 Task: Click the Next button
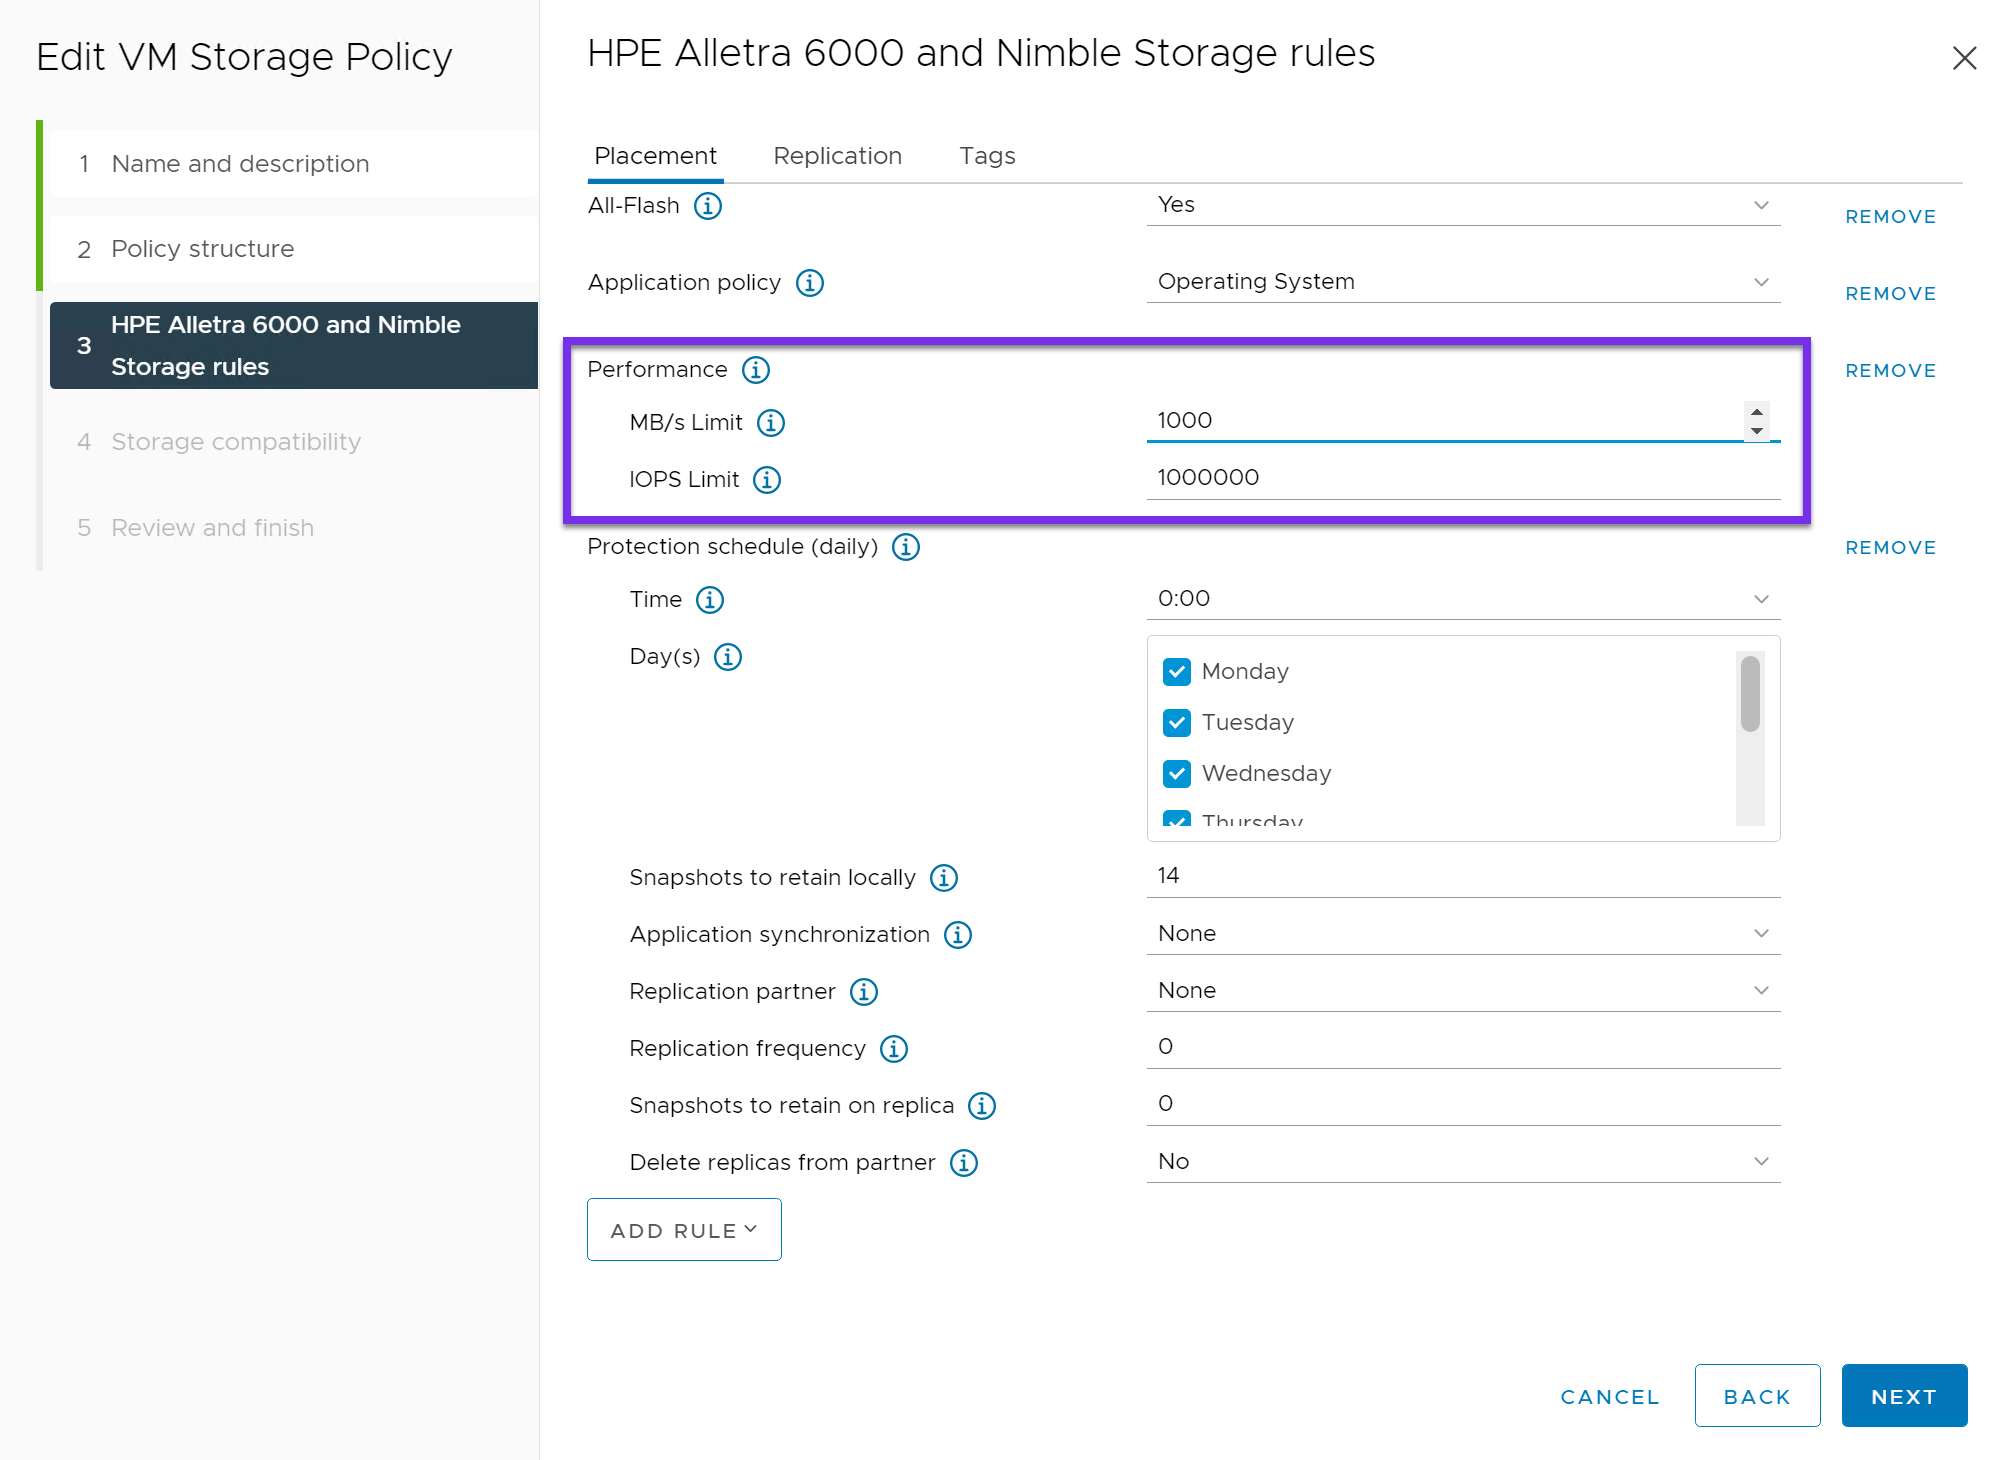[1903, 1396]
